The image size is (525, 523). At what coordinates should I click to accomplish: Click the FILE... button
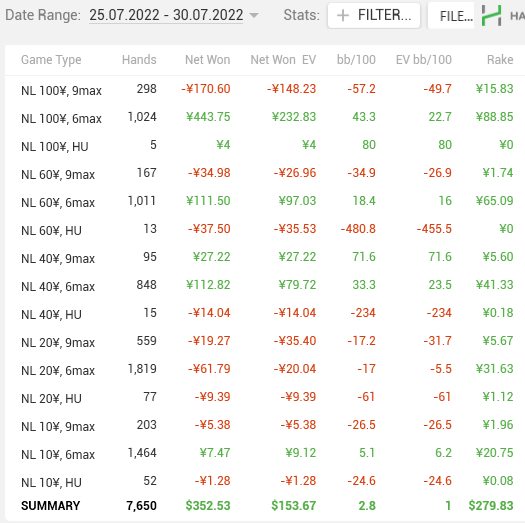(451, 16)
